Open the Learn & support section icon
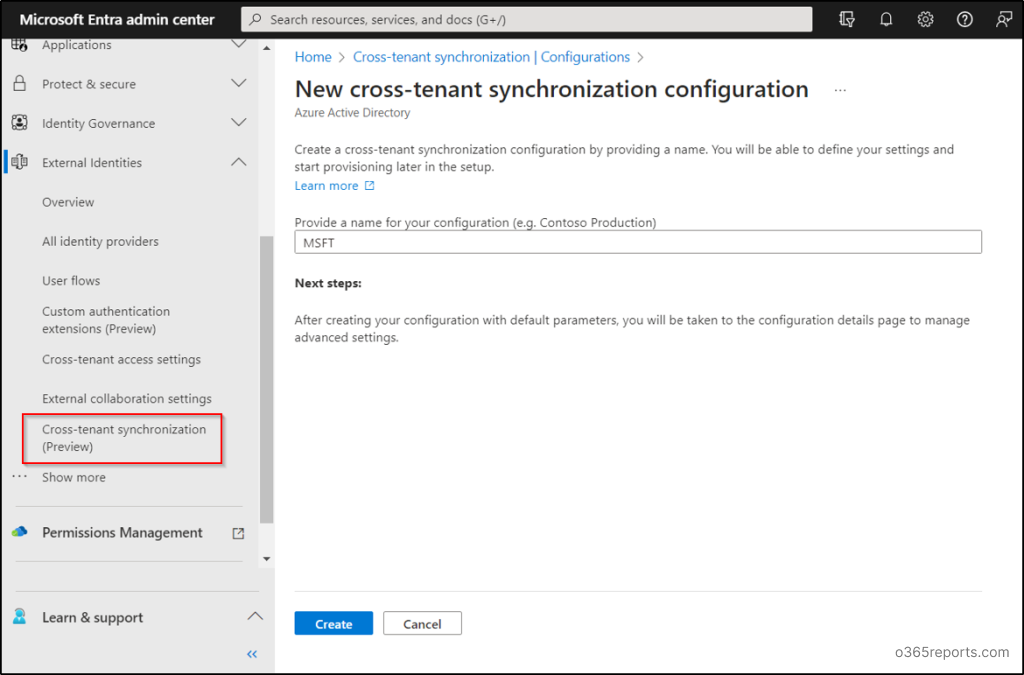1024x675 pixels. click(19, 617)
